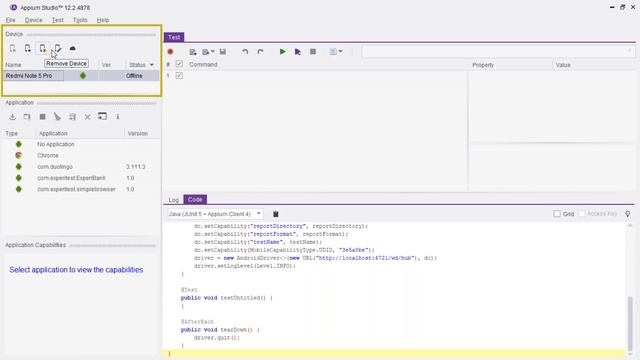
Task: Click the new test icon with plus
Action: [193, 52]
